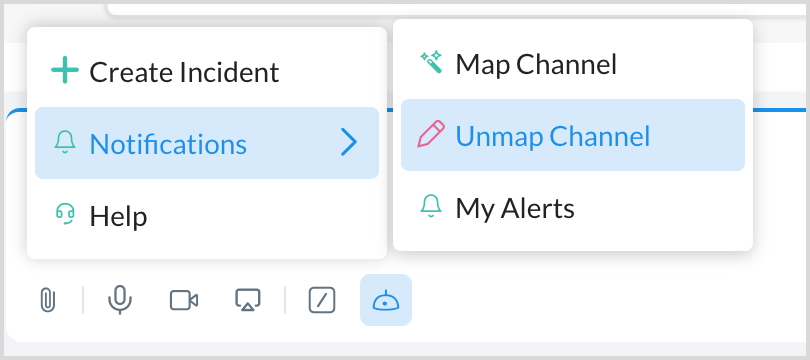
Task: Expand the Notifications submenu chevron
Action: pos(349,143)
